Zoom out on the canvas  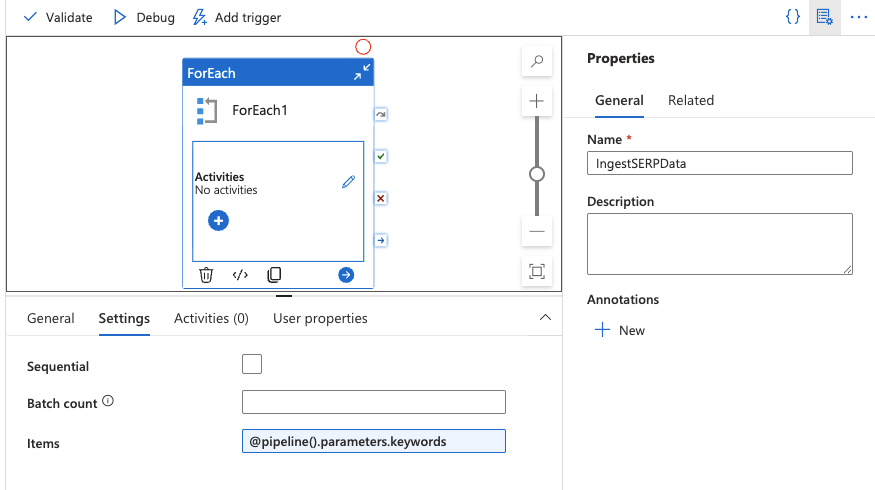tap(537, 231)
